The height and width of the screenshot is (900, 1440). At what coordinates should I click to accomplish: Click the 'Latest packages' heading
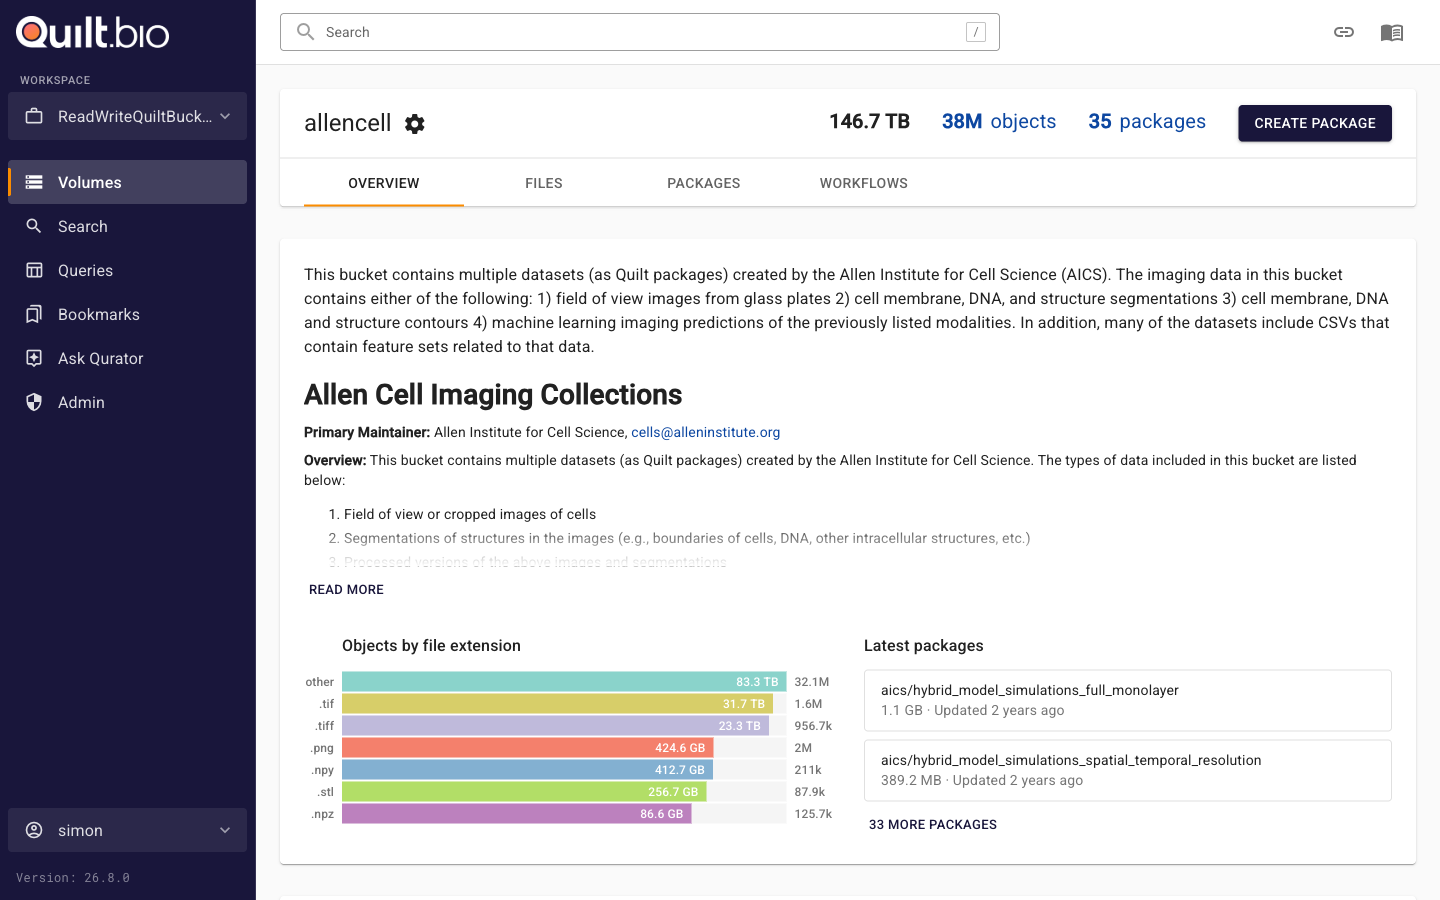[x=924, y=646]
